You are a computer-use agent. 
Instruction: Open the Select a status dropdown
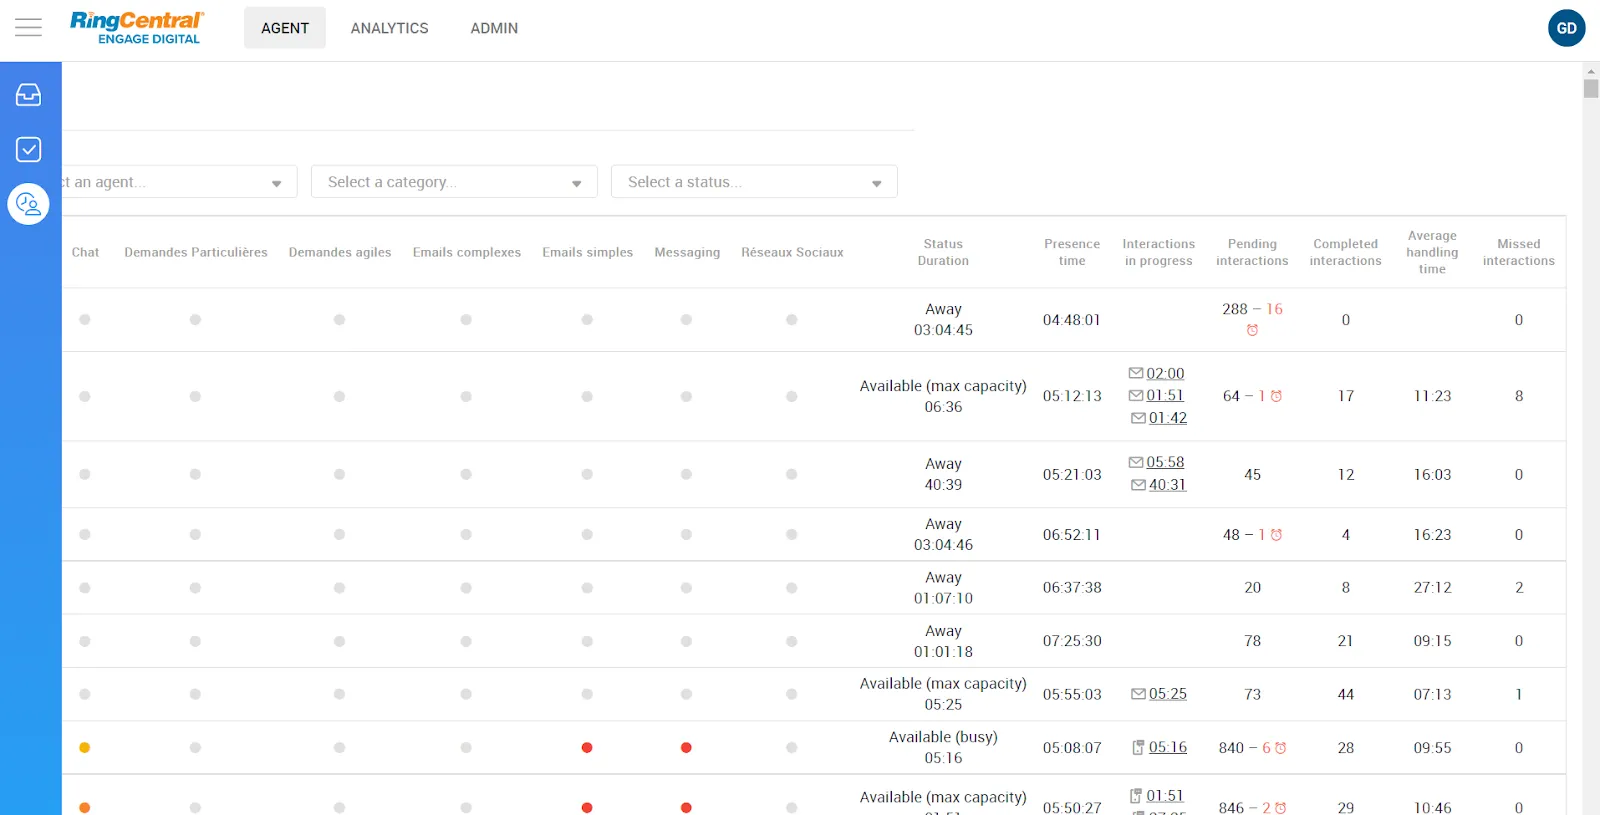click(754, 182)
